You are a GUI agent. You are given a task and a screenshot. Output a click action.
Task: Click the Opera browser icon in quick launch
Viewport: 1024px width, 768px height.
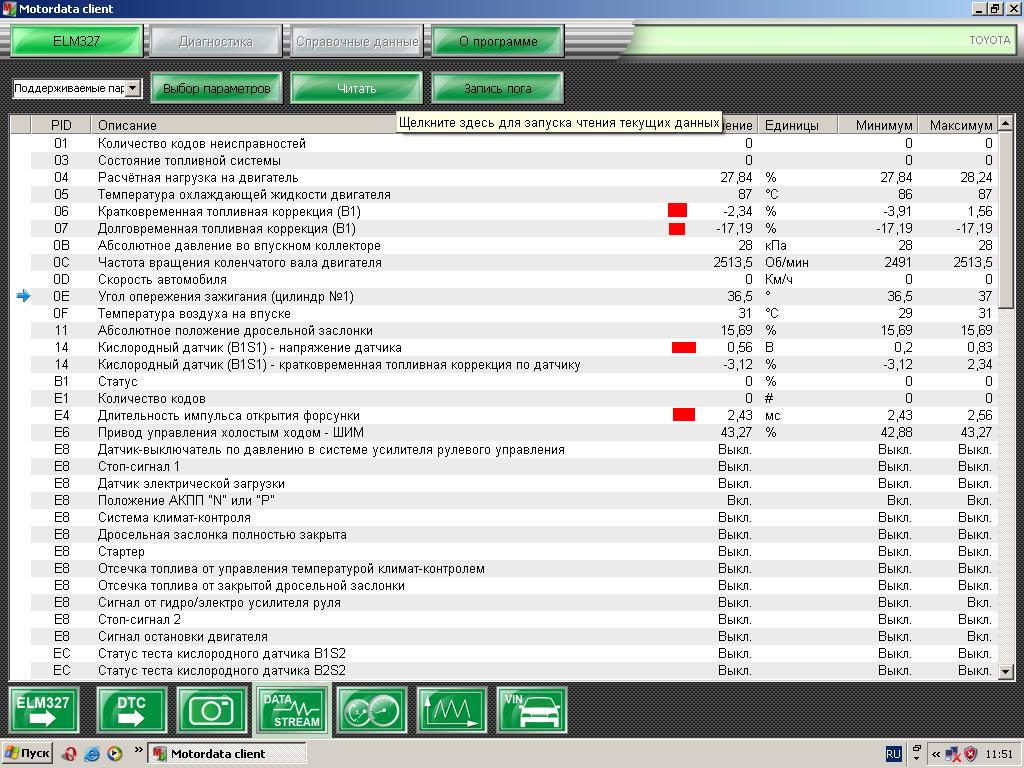tap(69, 754)
